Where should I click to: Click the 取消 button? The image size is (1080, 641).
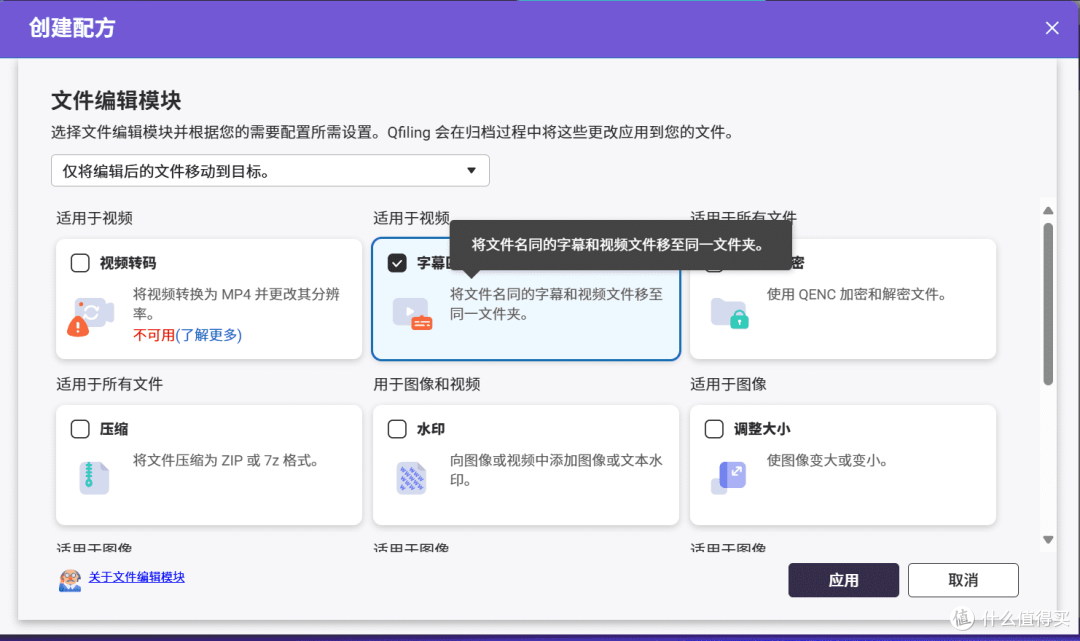pyautogui.click(x=963, y=580)
